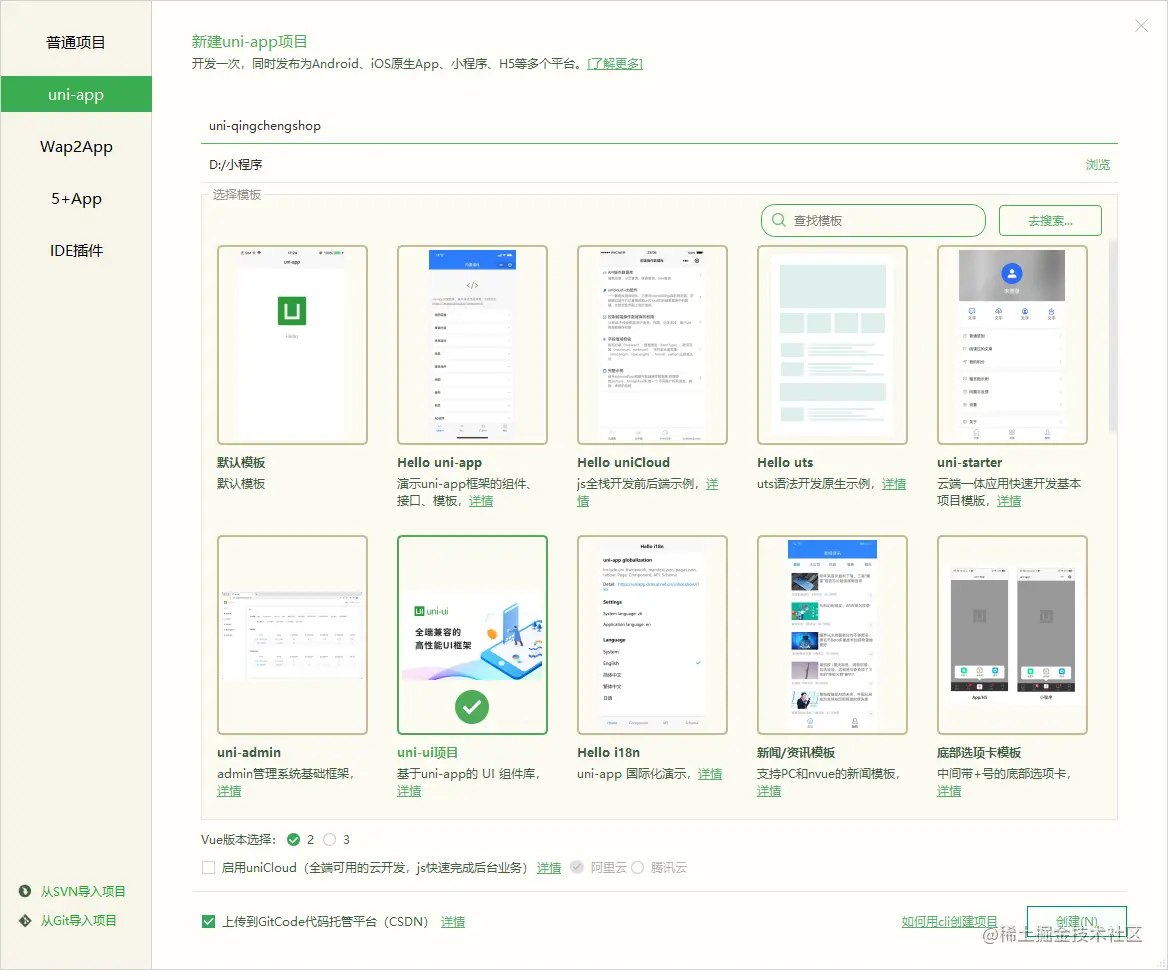Select the Hello uts template thumbnail
The image size is (1168, 970).
pyautogui.click(x=832, y=345)
